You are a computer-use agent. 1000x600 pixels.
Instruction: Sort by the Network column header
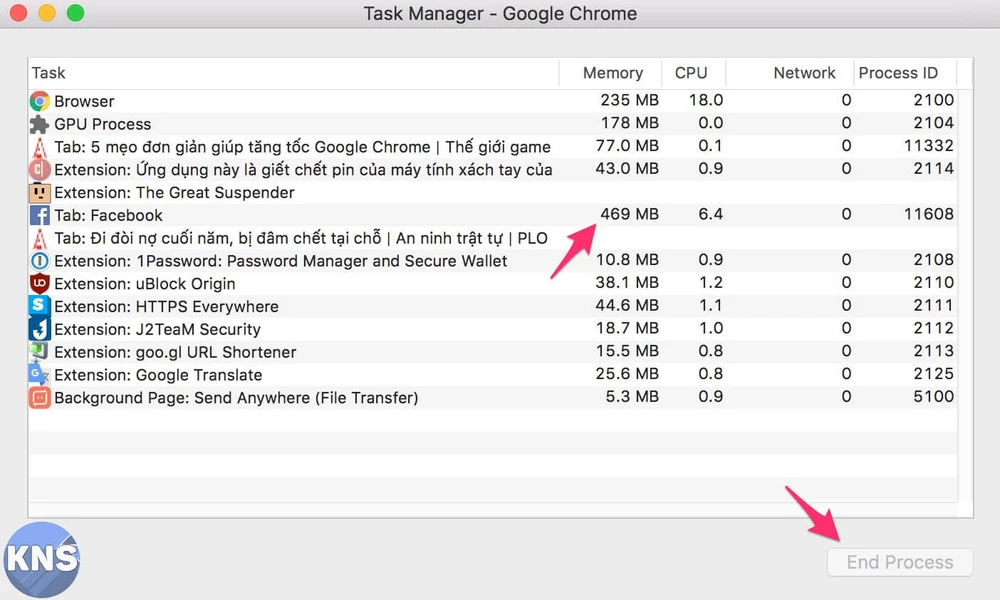point(803,73)
